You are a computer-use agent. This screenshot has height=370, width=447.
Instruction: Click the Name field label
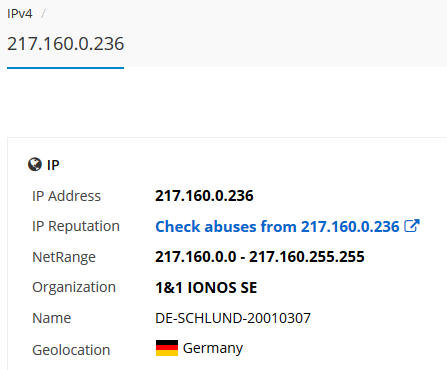(x=52, y=318)
